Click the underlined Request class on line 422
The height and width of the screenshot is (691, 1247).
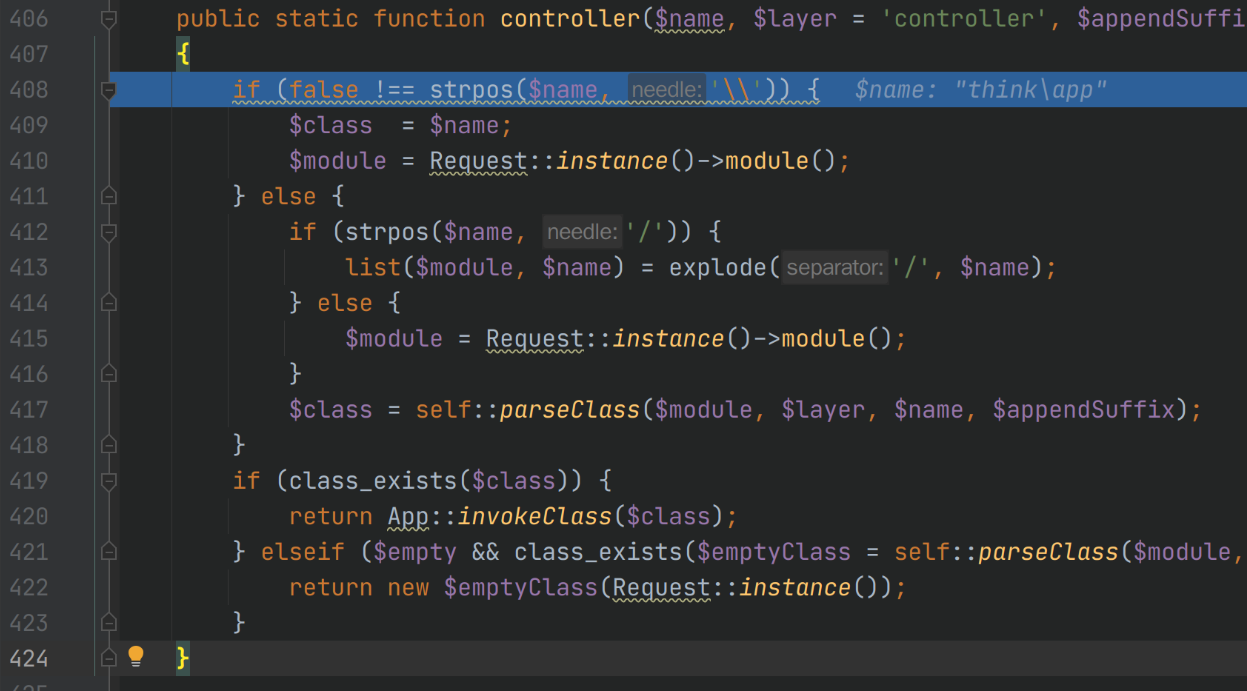pyautogui.click(x=662, y=587)
